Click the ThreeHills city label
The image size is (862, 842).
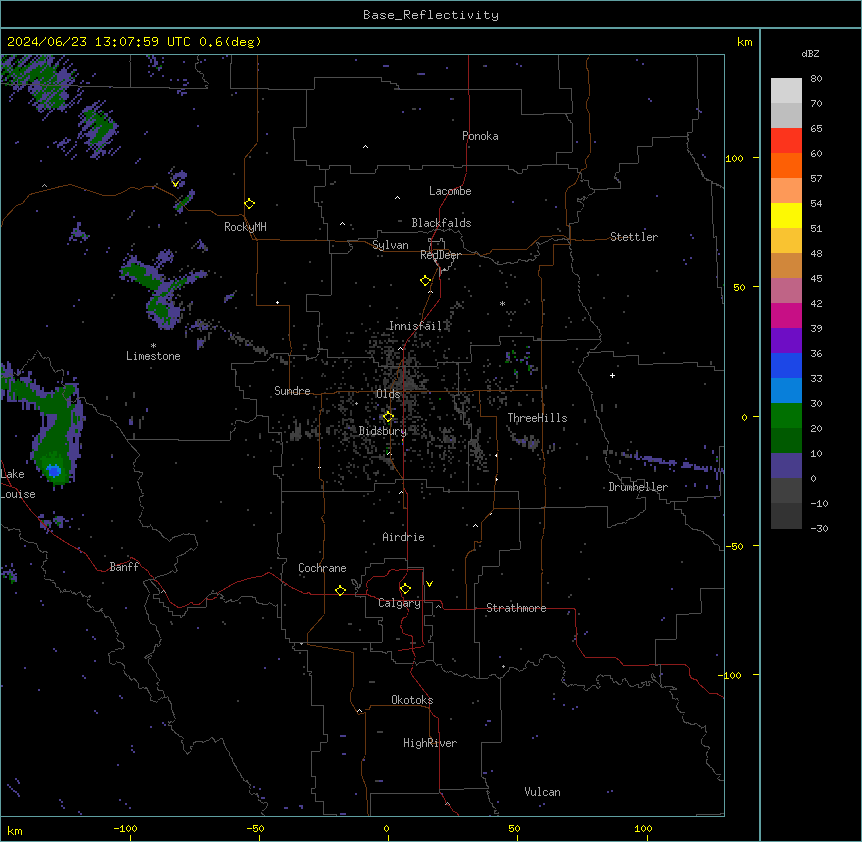[x=537, y=418]
